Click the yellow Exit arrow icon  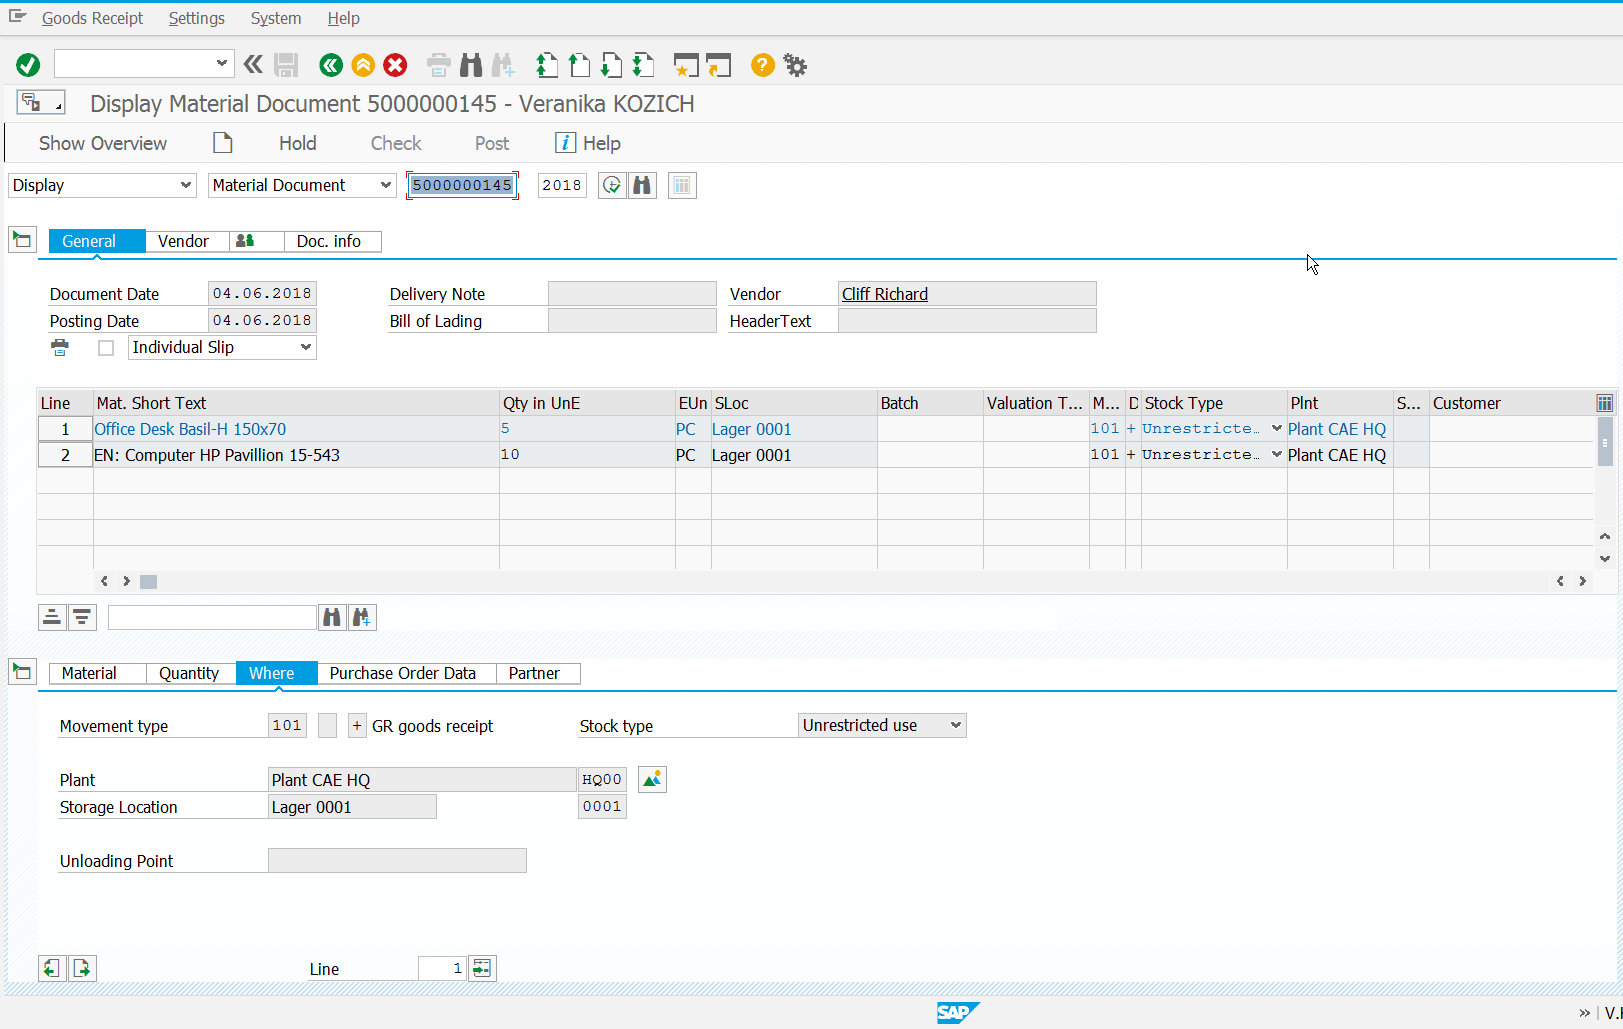(x=363, y=65)
